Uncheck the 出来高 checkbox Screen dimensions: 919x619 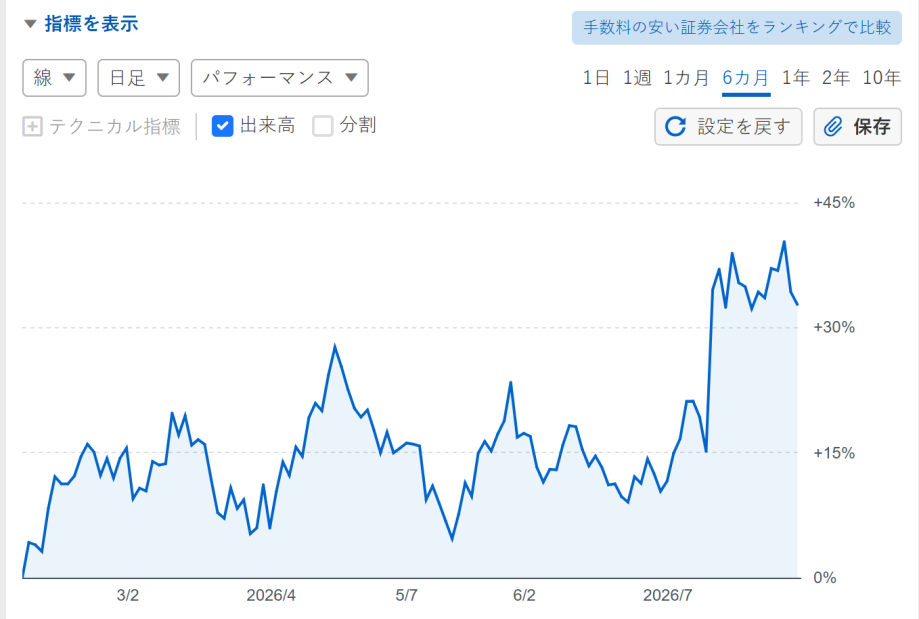(x=222, y=125)
